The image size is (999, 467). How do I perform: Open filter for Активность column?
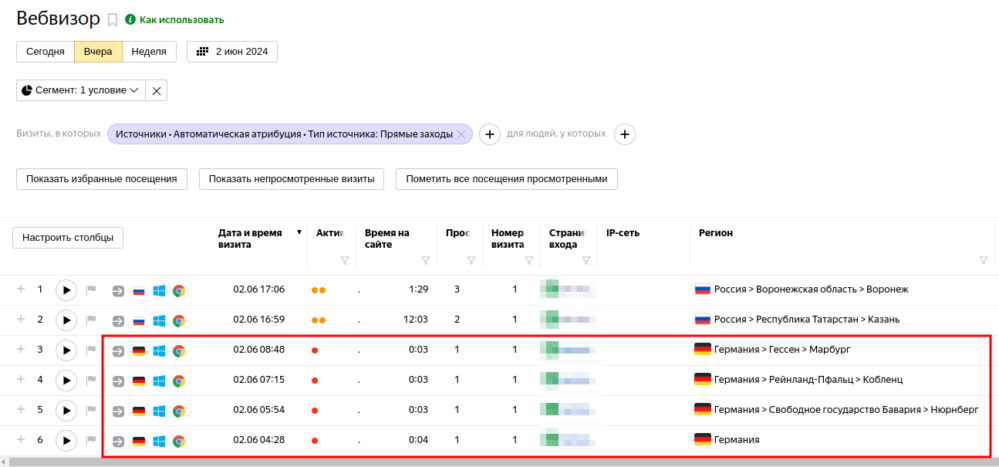345,260
